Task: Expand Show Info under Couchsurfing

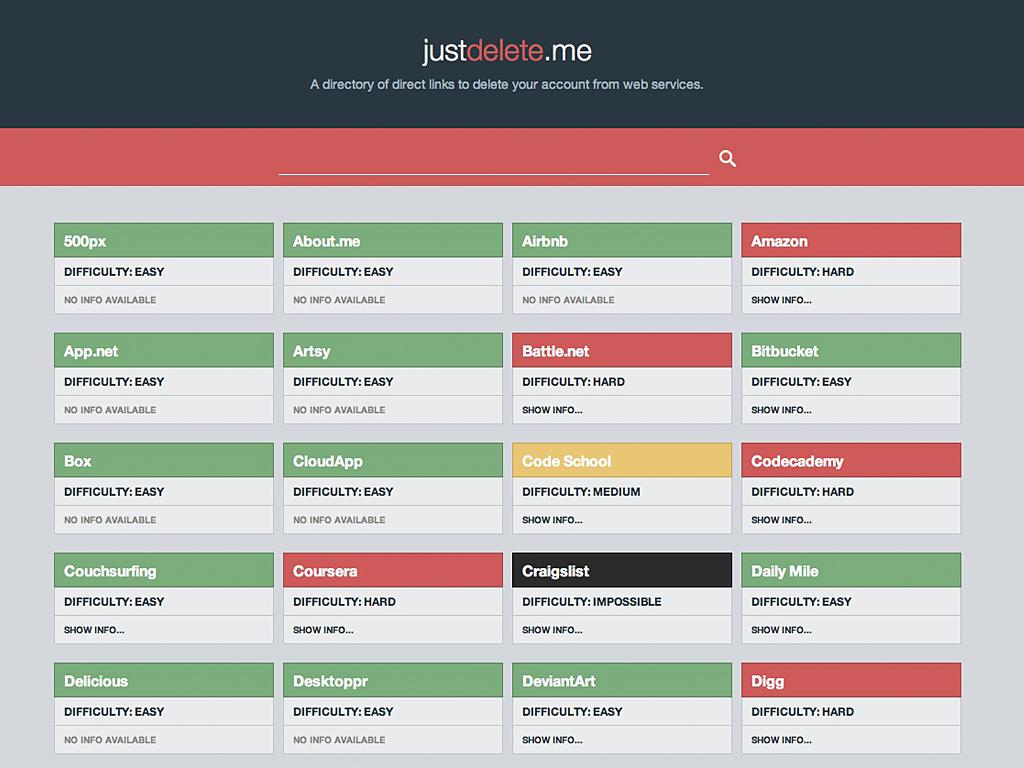Action: point(94,630)
